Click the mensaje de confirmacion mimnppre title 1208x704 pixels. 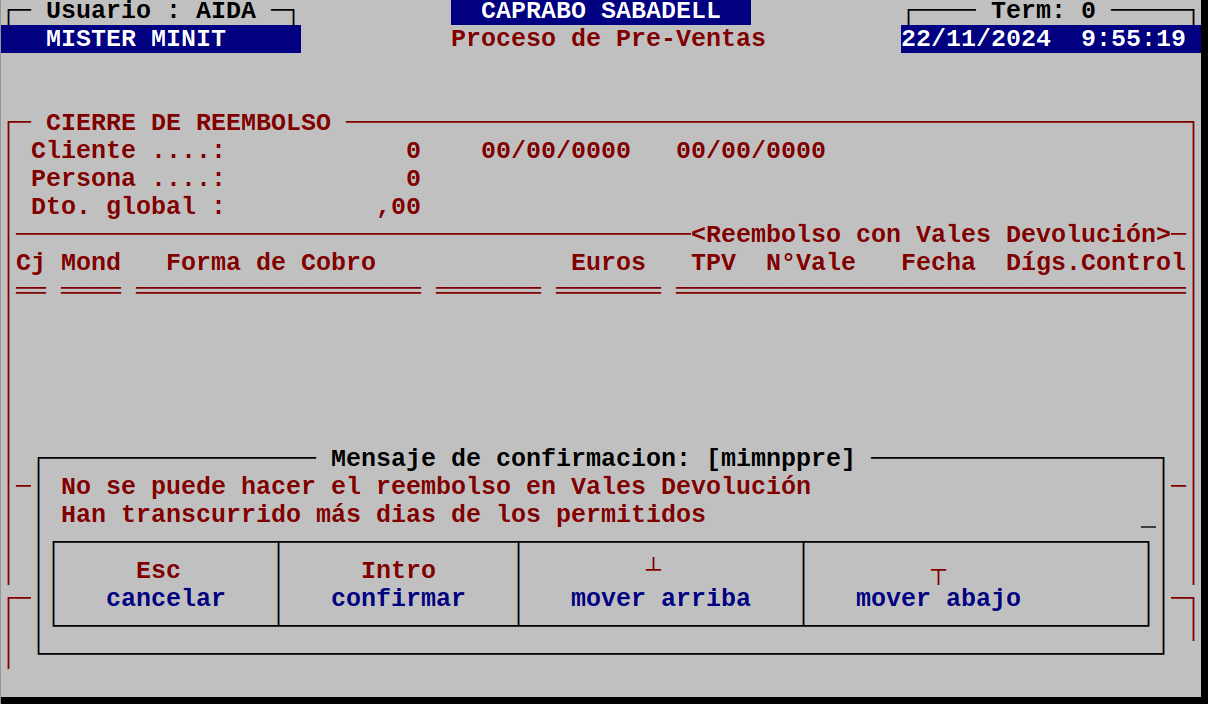pyautogui.click(x=591, y=457)
